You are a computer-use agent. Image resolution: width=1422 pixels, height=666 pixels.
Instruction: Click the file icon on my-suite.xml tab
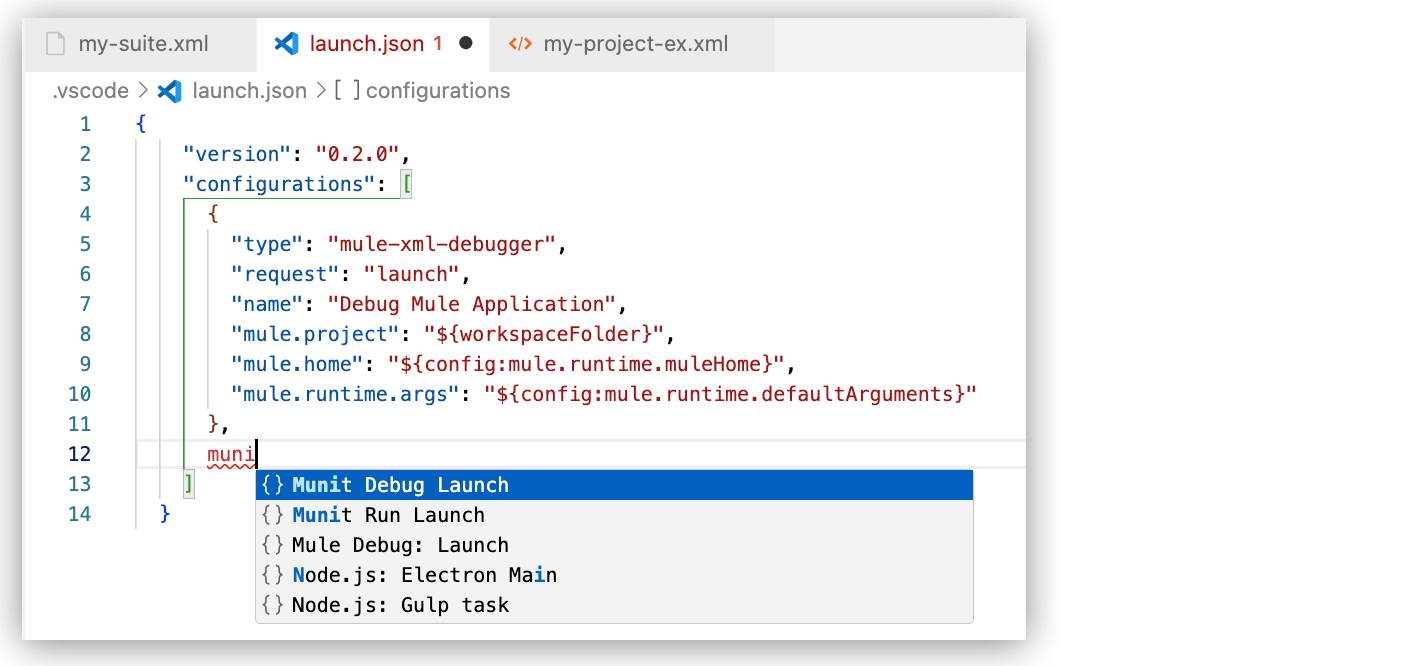(x=55, y=43)
